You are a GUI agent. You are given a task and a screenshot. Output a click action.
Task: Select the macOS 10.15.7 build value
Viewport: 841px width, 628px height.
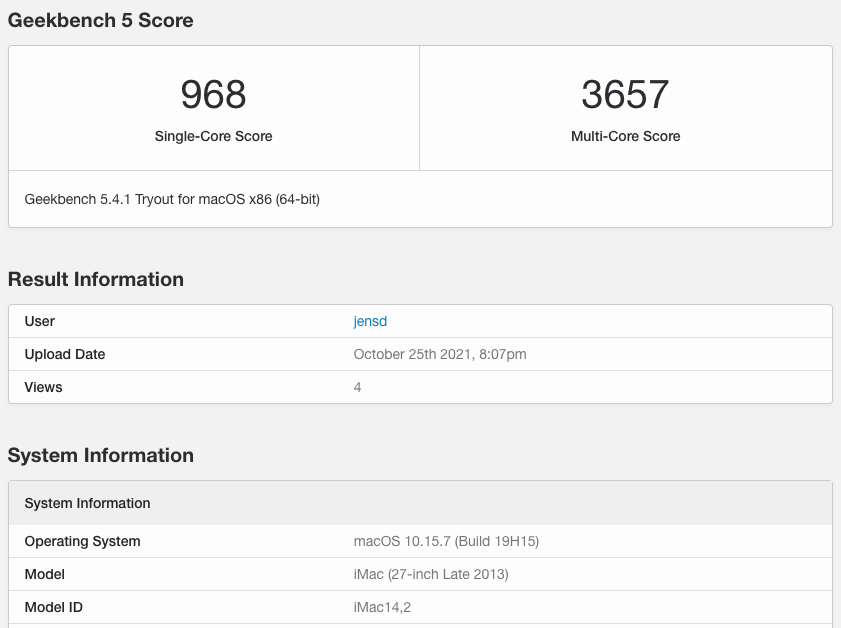(446, 541)
